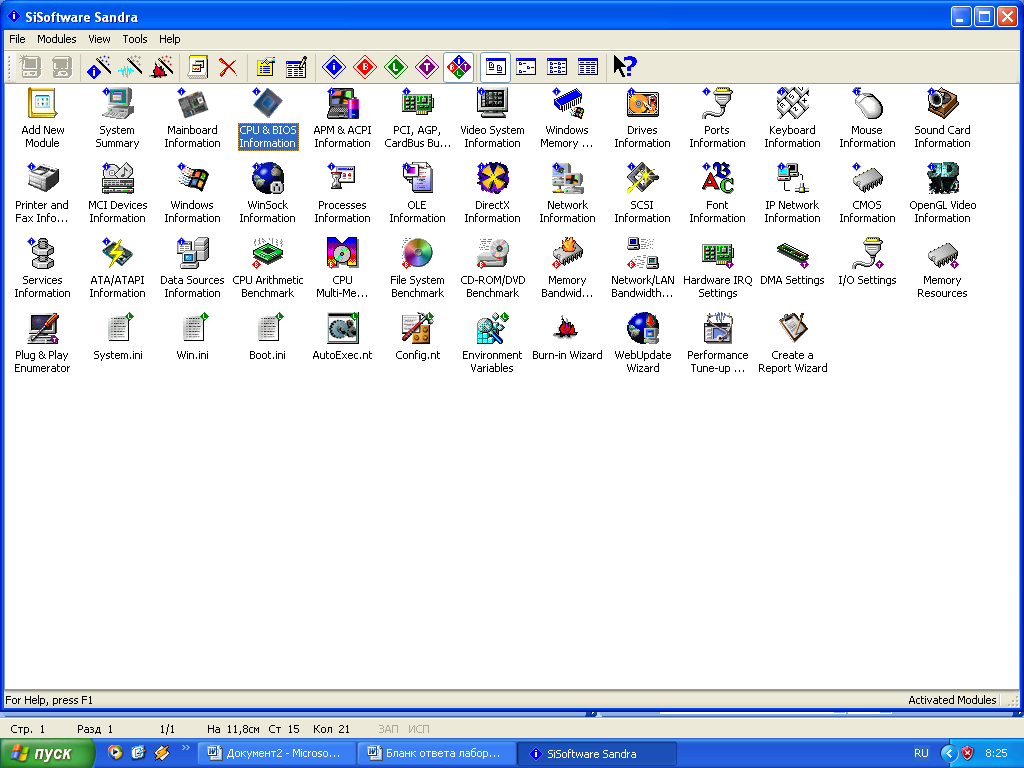This screenshot has width=1024, height=768.
Task: Select the Hardware IRQ Settings module
Action: pos(717,268)
